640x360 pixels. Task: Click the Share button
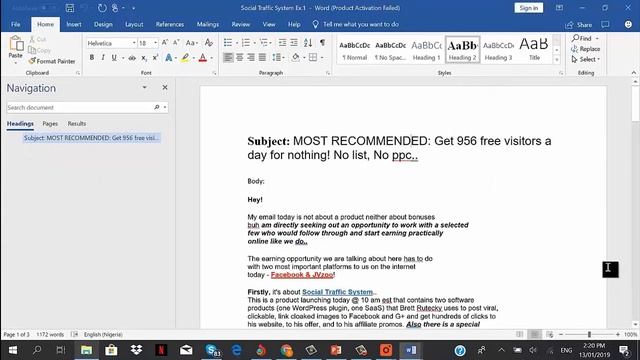pyautogui.click(x=579, y=25)
